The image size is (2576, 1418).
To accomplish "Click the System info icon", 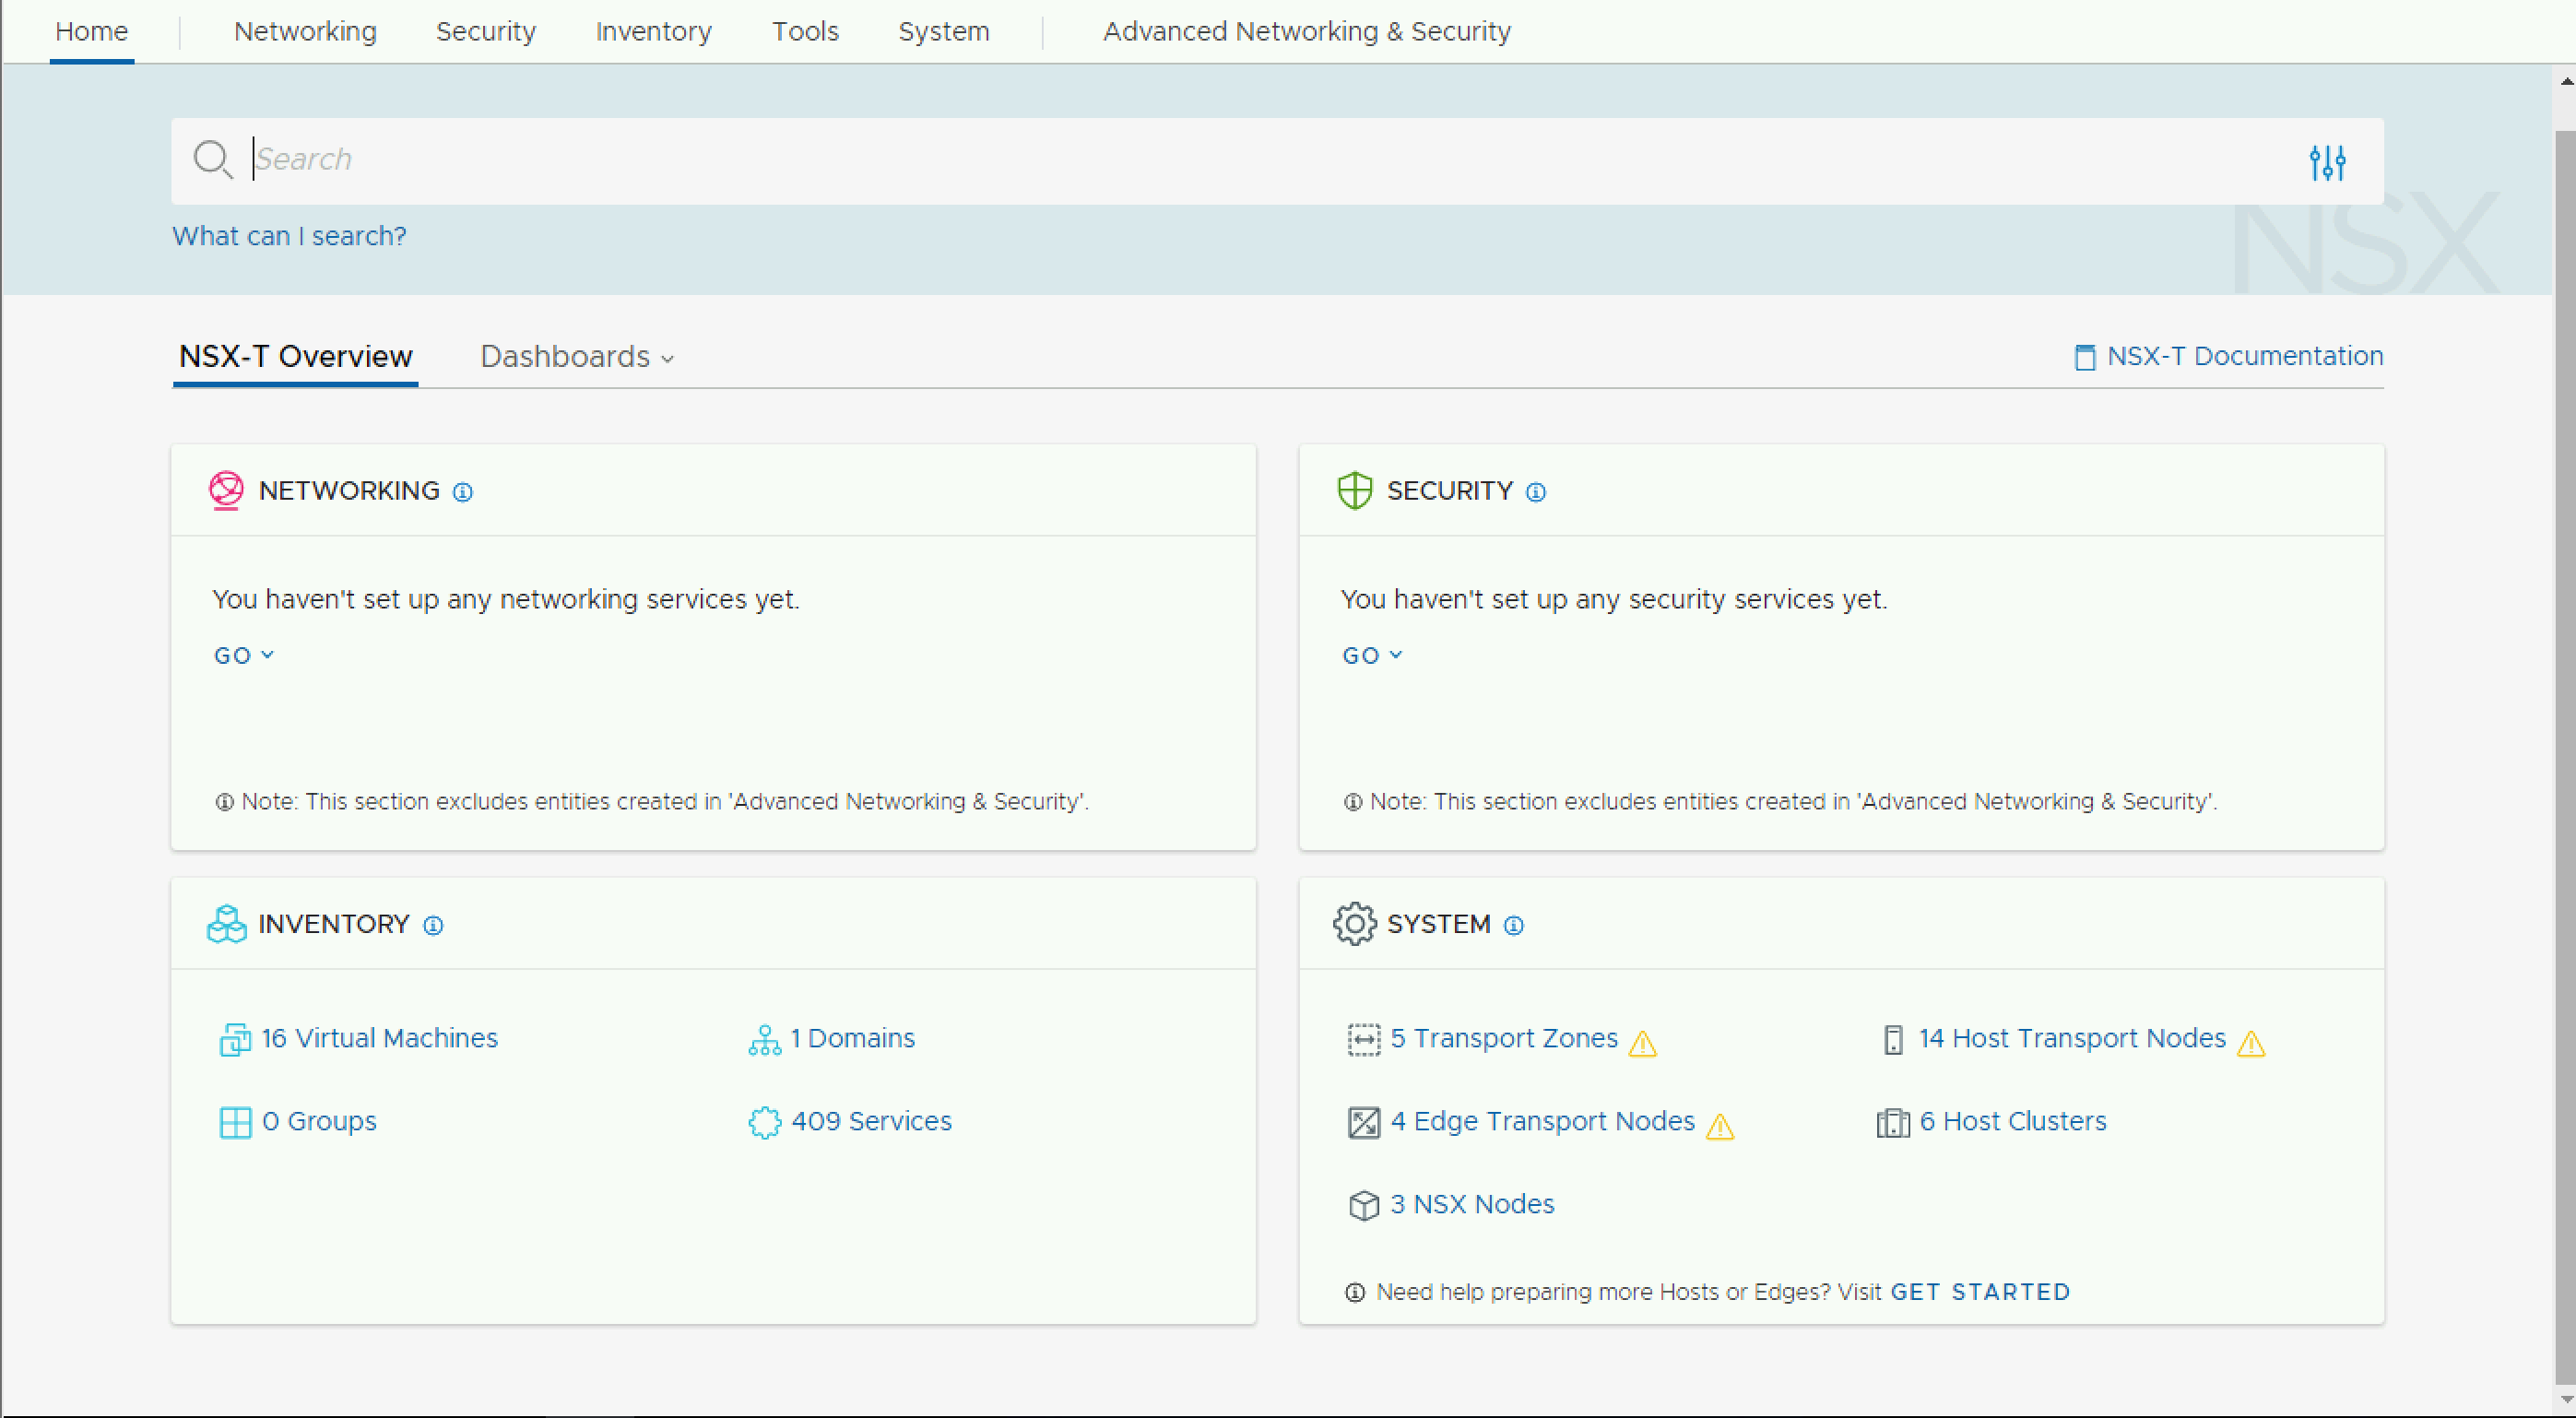I will click(1514, 925).
